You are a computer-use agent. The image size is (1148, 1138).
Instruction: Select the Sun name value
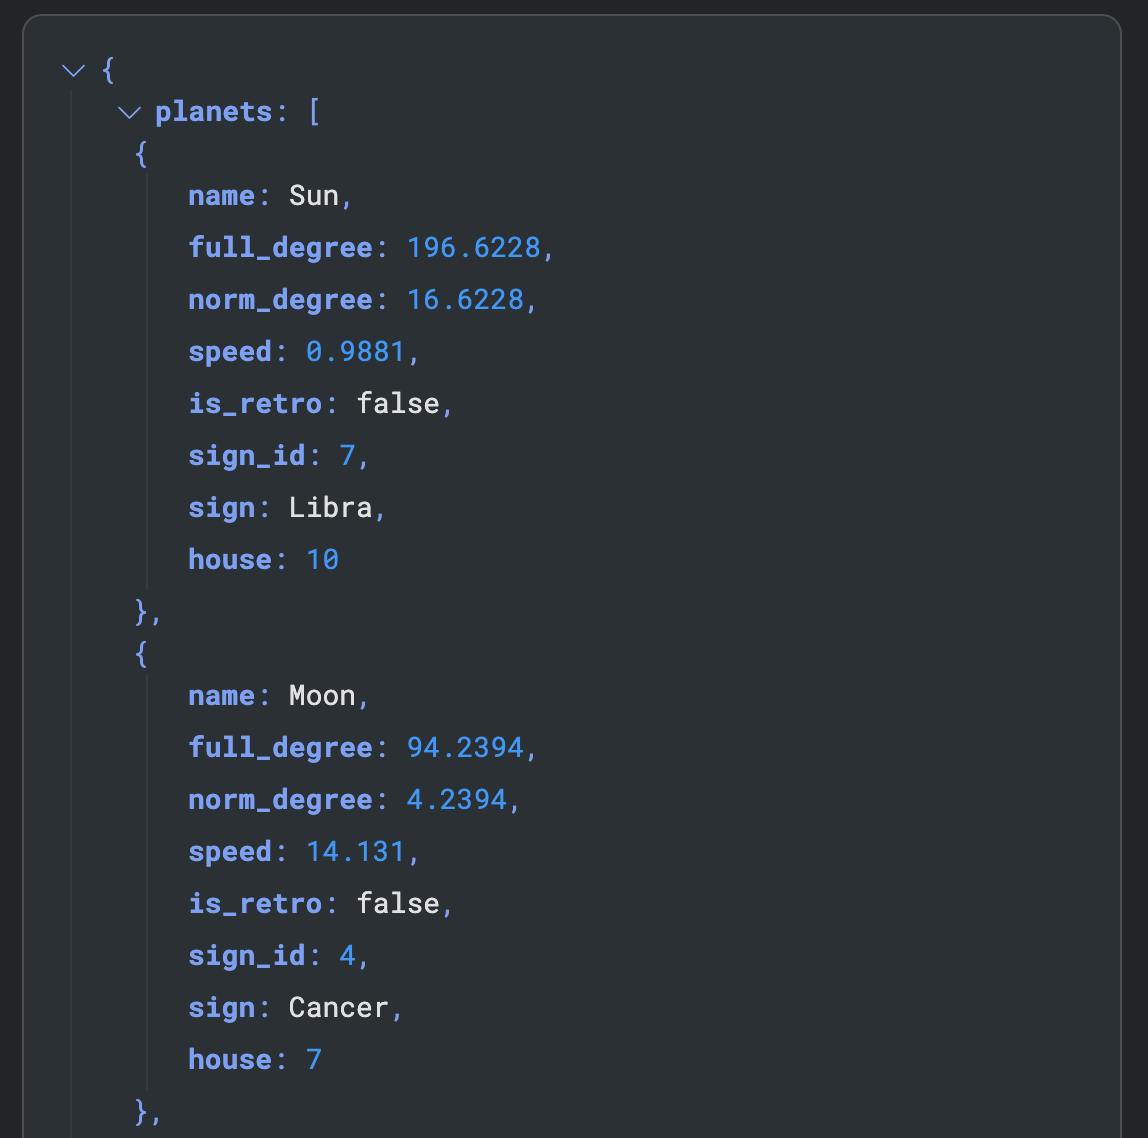[x=313, y=196]
